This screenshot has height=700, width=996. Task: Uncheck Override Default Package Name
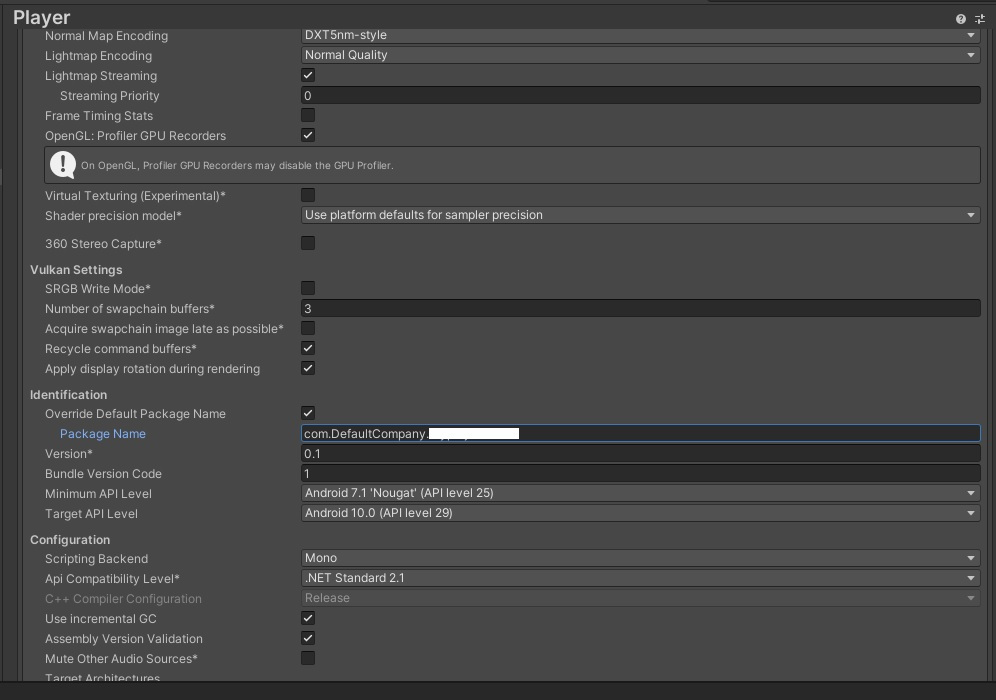308,413
